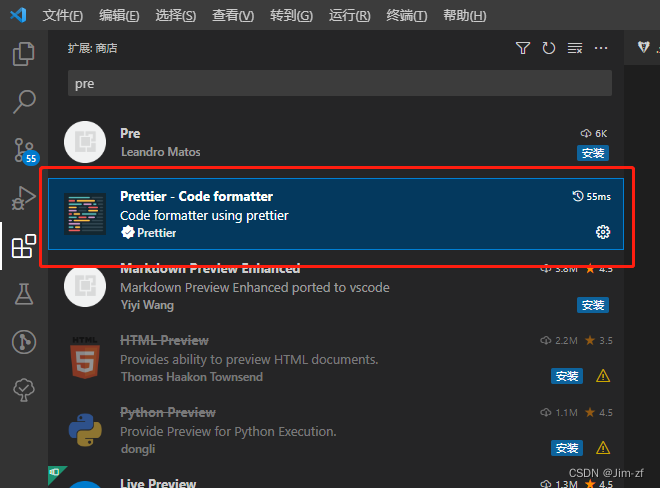The height and width of the screenshot is (488, 660).
Task: Clear extension search results
Action: [x=575, y=48]
